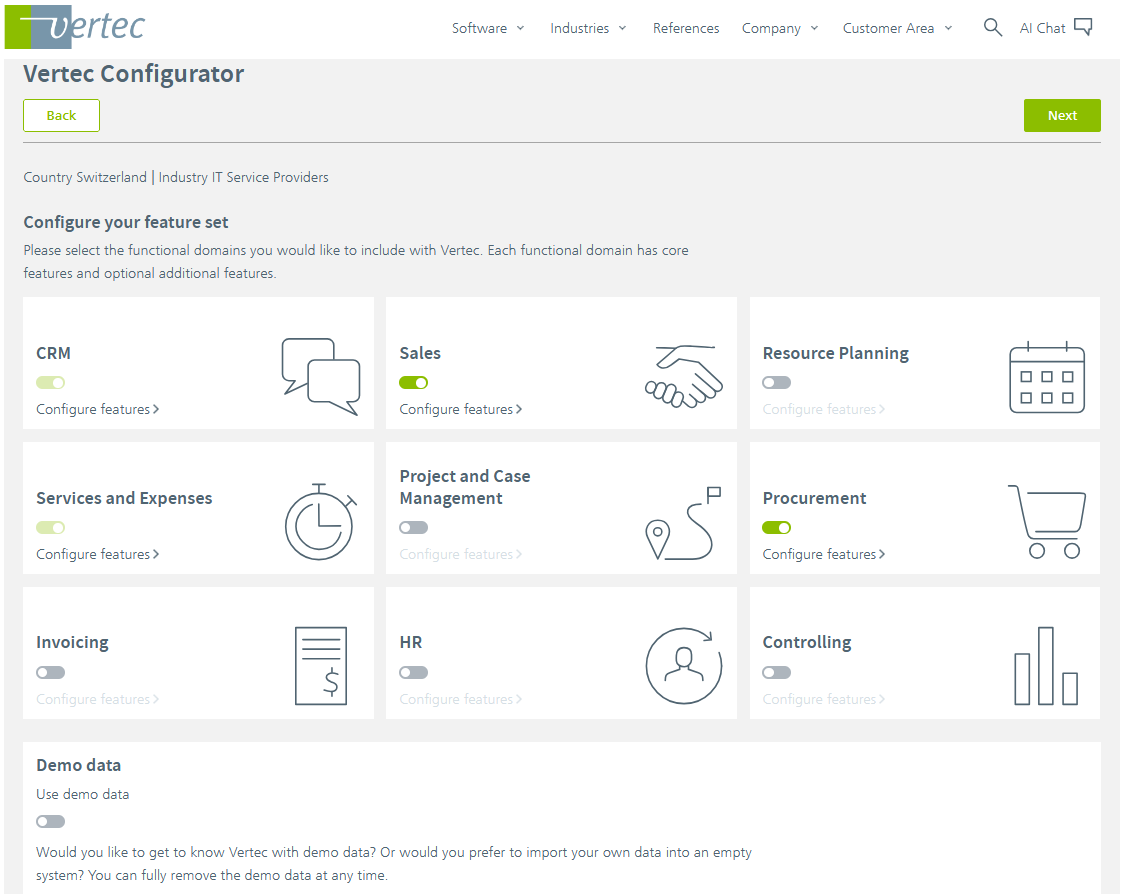Enable the Invoicing toggle
Image resolution: width=1133 pixels, height=894 pixels.
point(51,673)
